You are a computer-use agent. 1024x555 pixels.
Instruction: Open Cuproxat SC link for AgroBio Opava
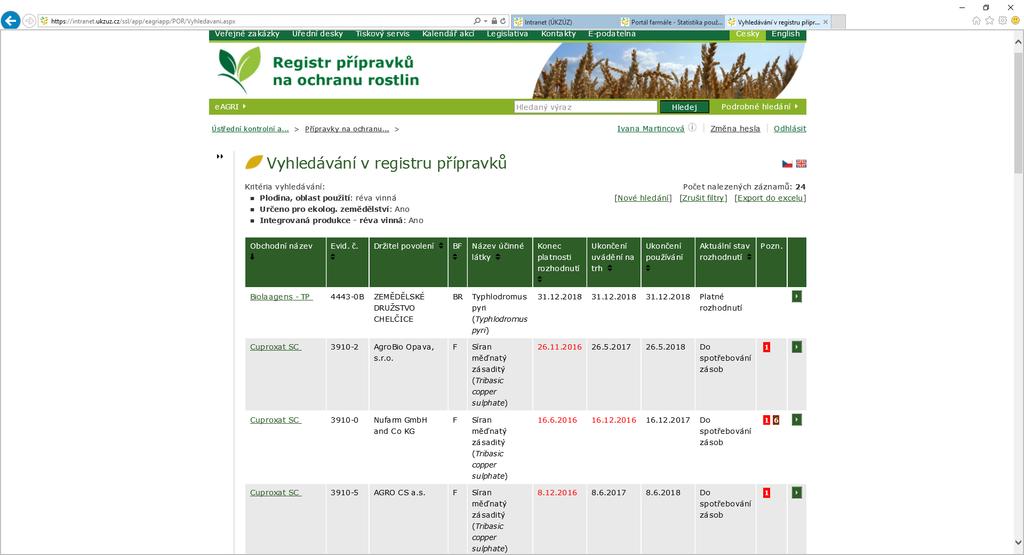coord(275,347)
